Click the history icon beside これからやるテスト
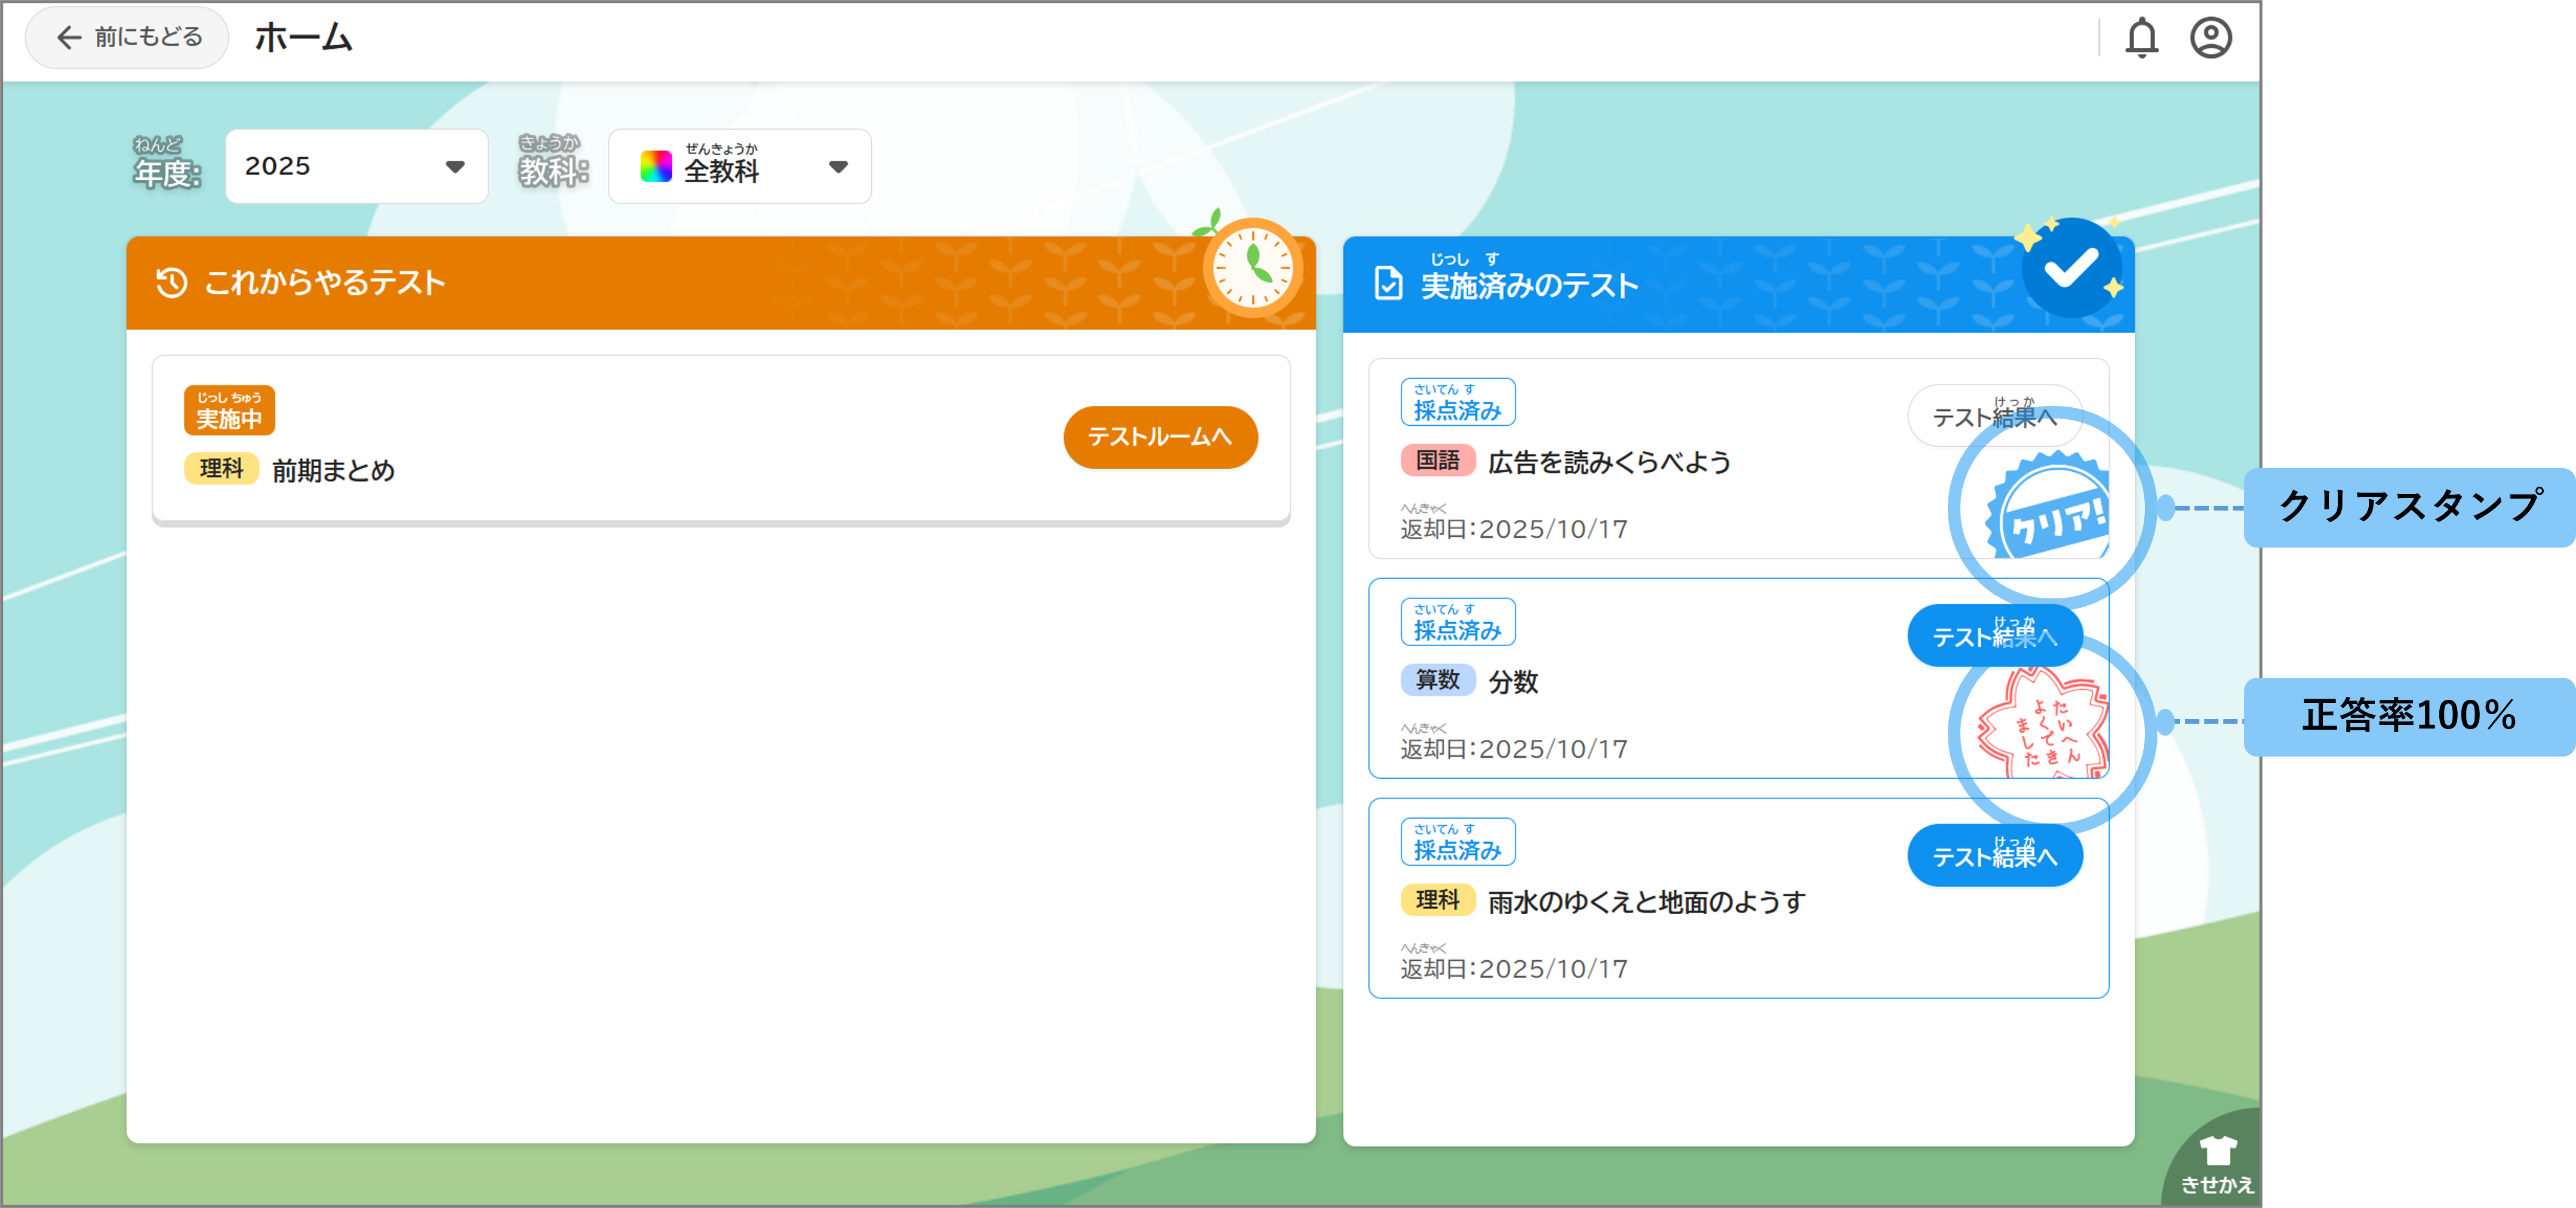The image size is (2576, 1208). tap(172, 283)
